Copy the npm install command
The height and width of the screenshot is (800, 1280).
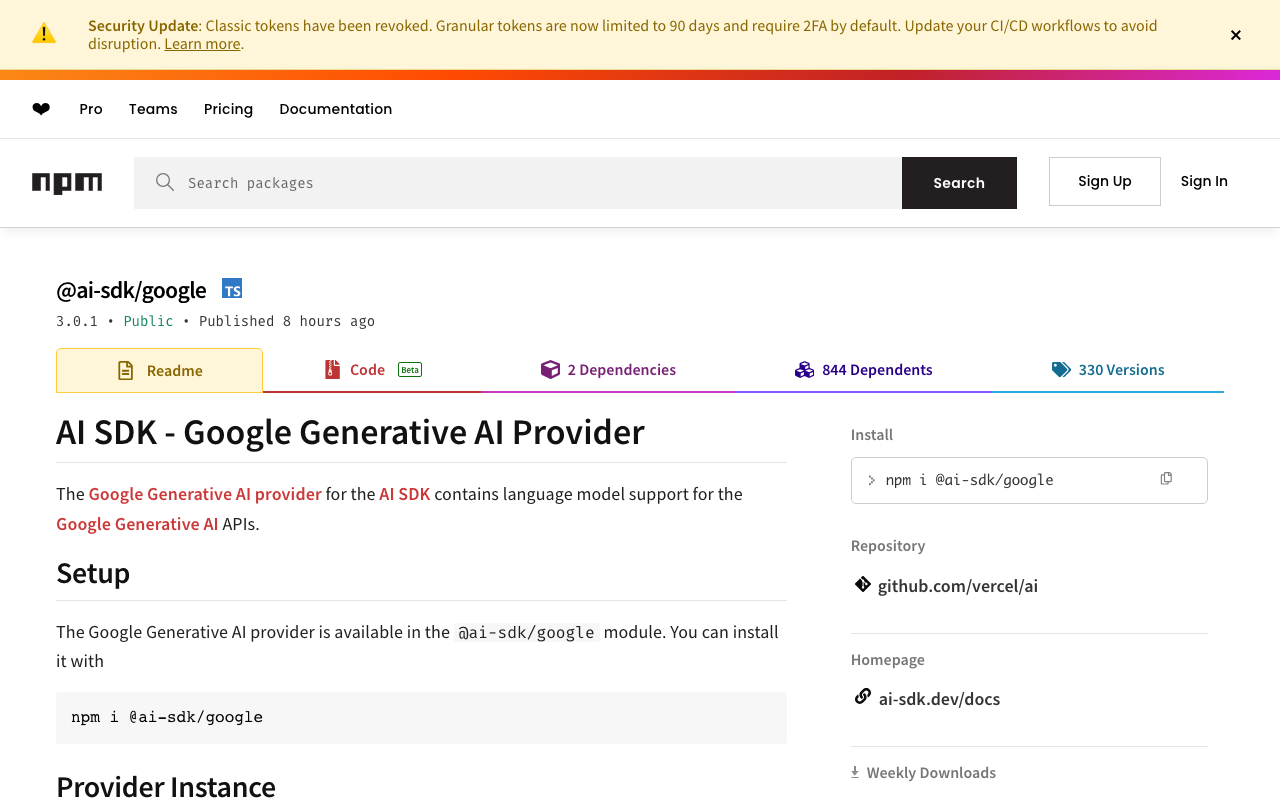coord(1166,479)
